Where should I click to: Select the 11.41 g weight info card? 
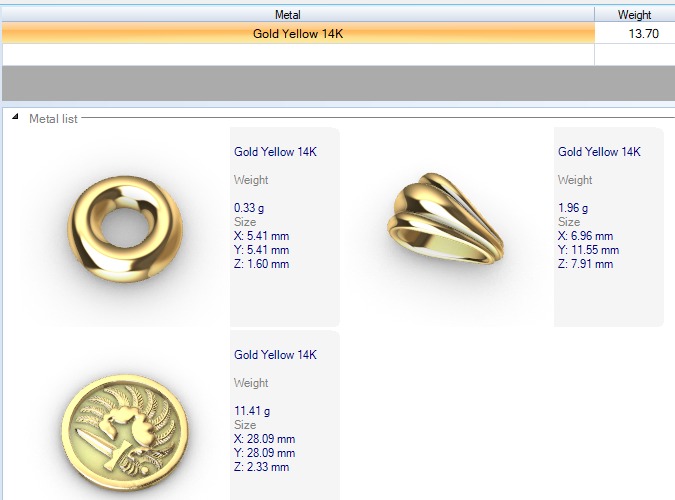pos(285,416)
